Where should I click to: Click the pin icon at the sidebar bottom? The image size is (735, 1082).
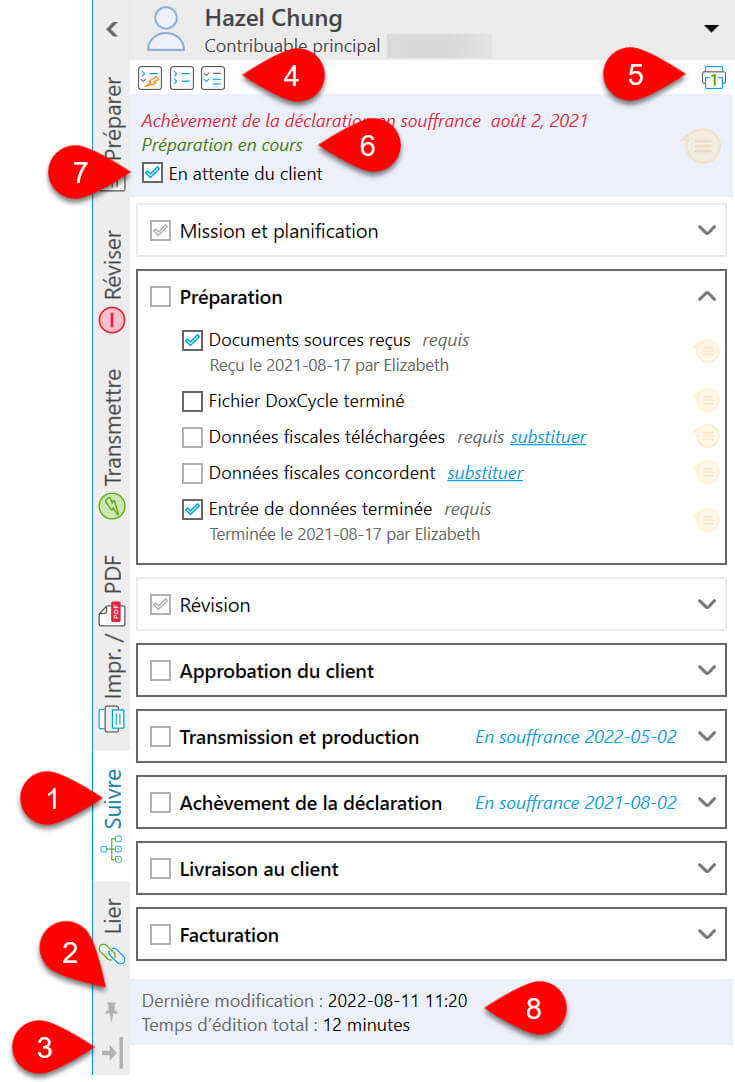click(111, 1011)
